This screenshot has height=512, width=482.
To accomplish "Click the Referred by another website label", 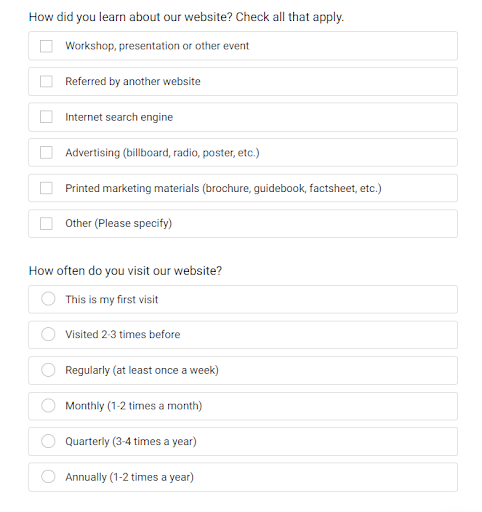I will [x=133, y=82].
